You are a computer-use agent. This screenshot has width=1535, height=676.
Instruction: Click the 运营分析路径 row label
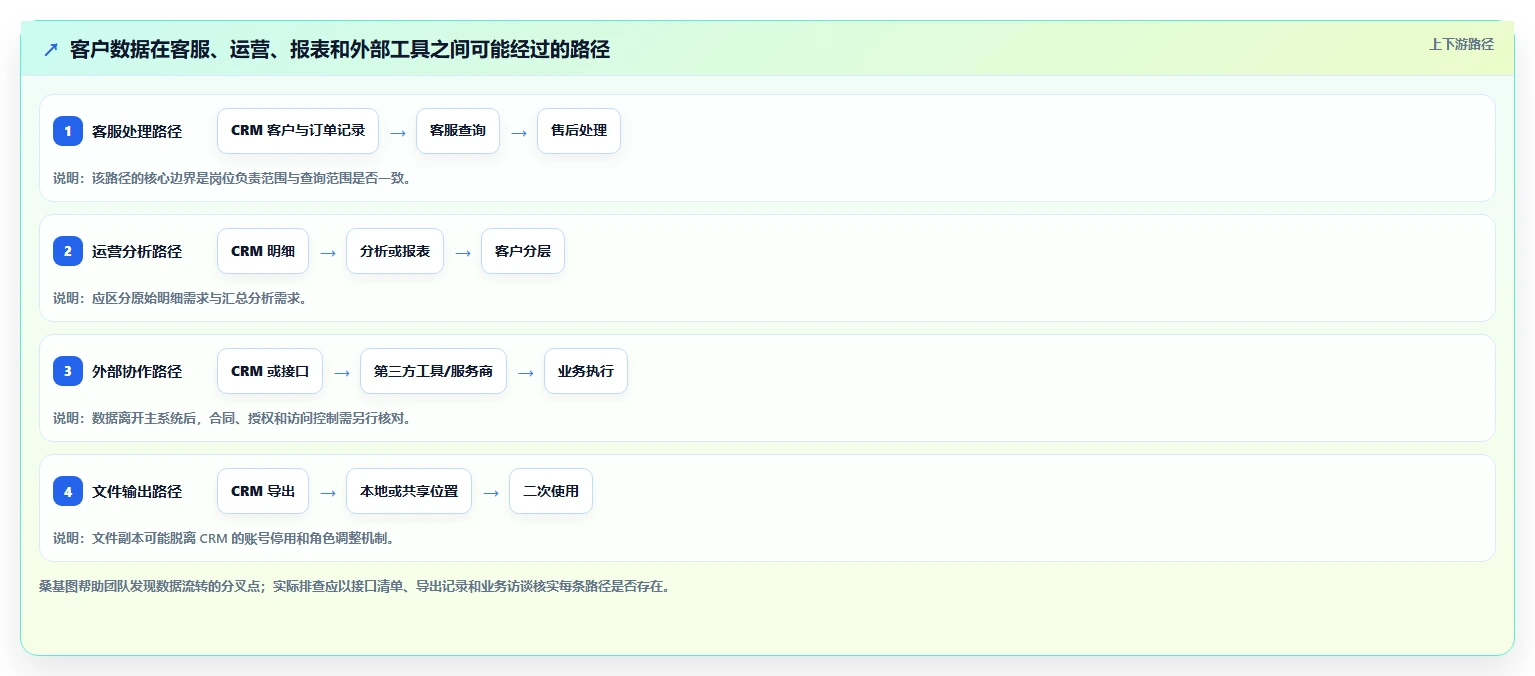pyautogui.click(x=137, y=251)
